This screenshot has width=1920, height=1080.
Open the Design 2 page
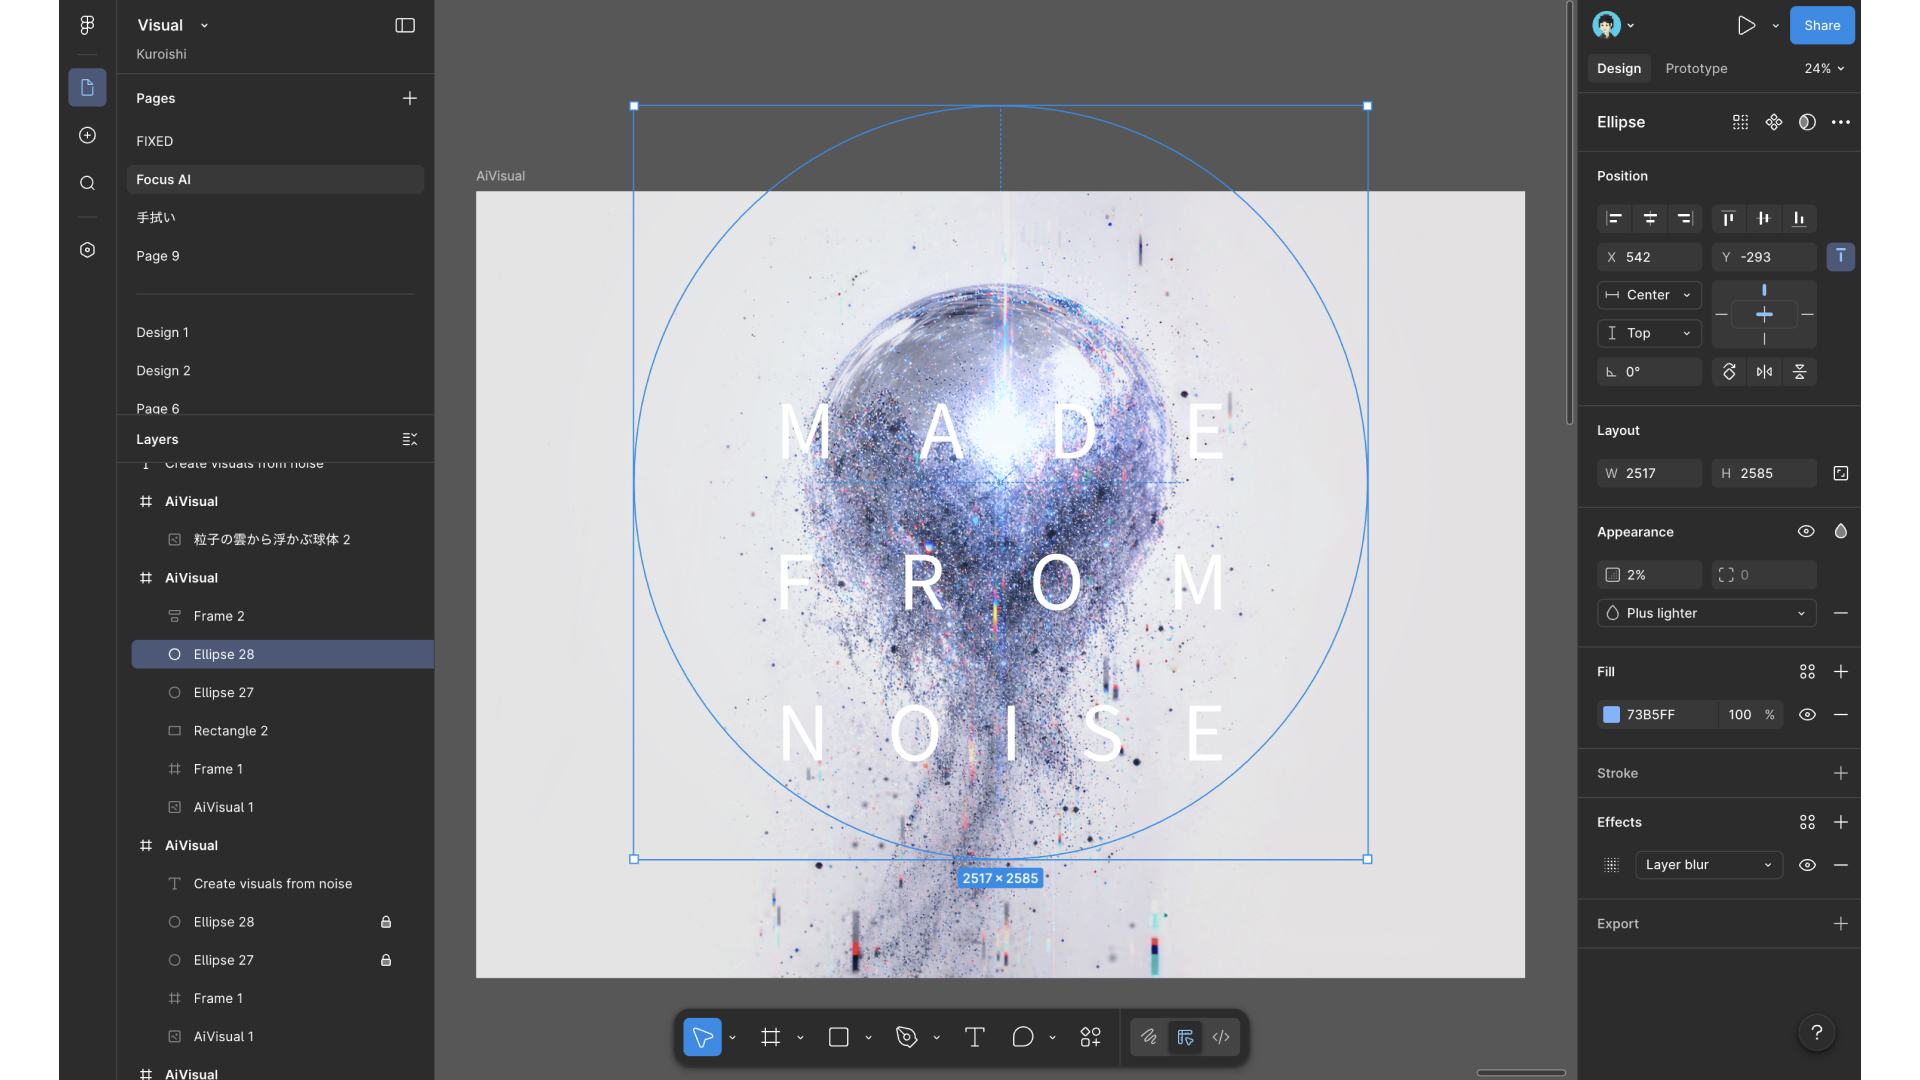pos(163,370)
